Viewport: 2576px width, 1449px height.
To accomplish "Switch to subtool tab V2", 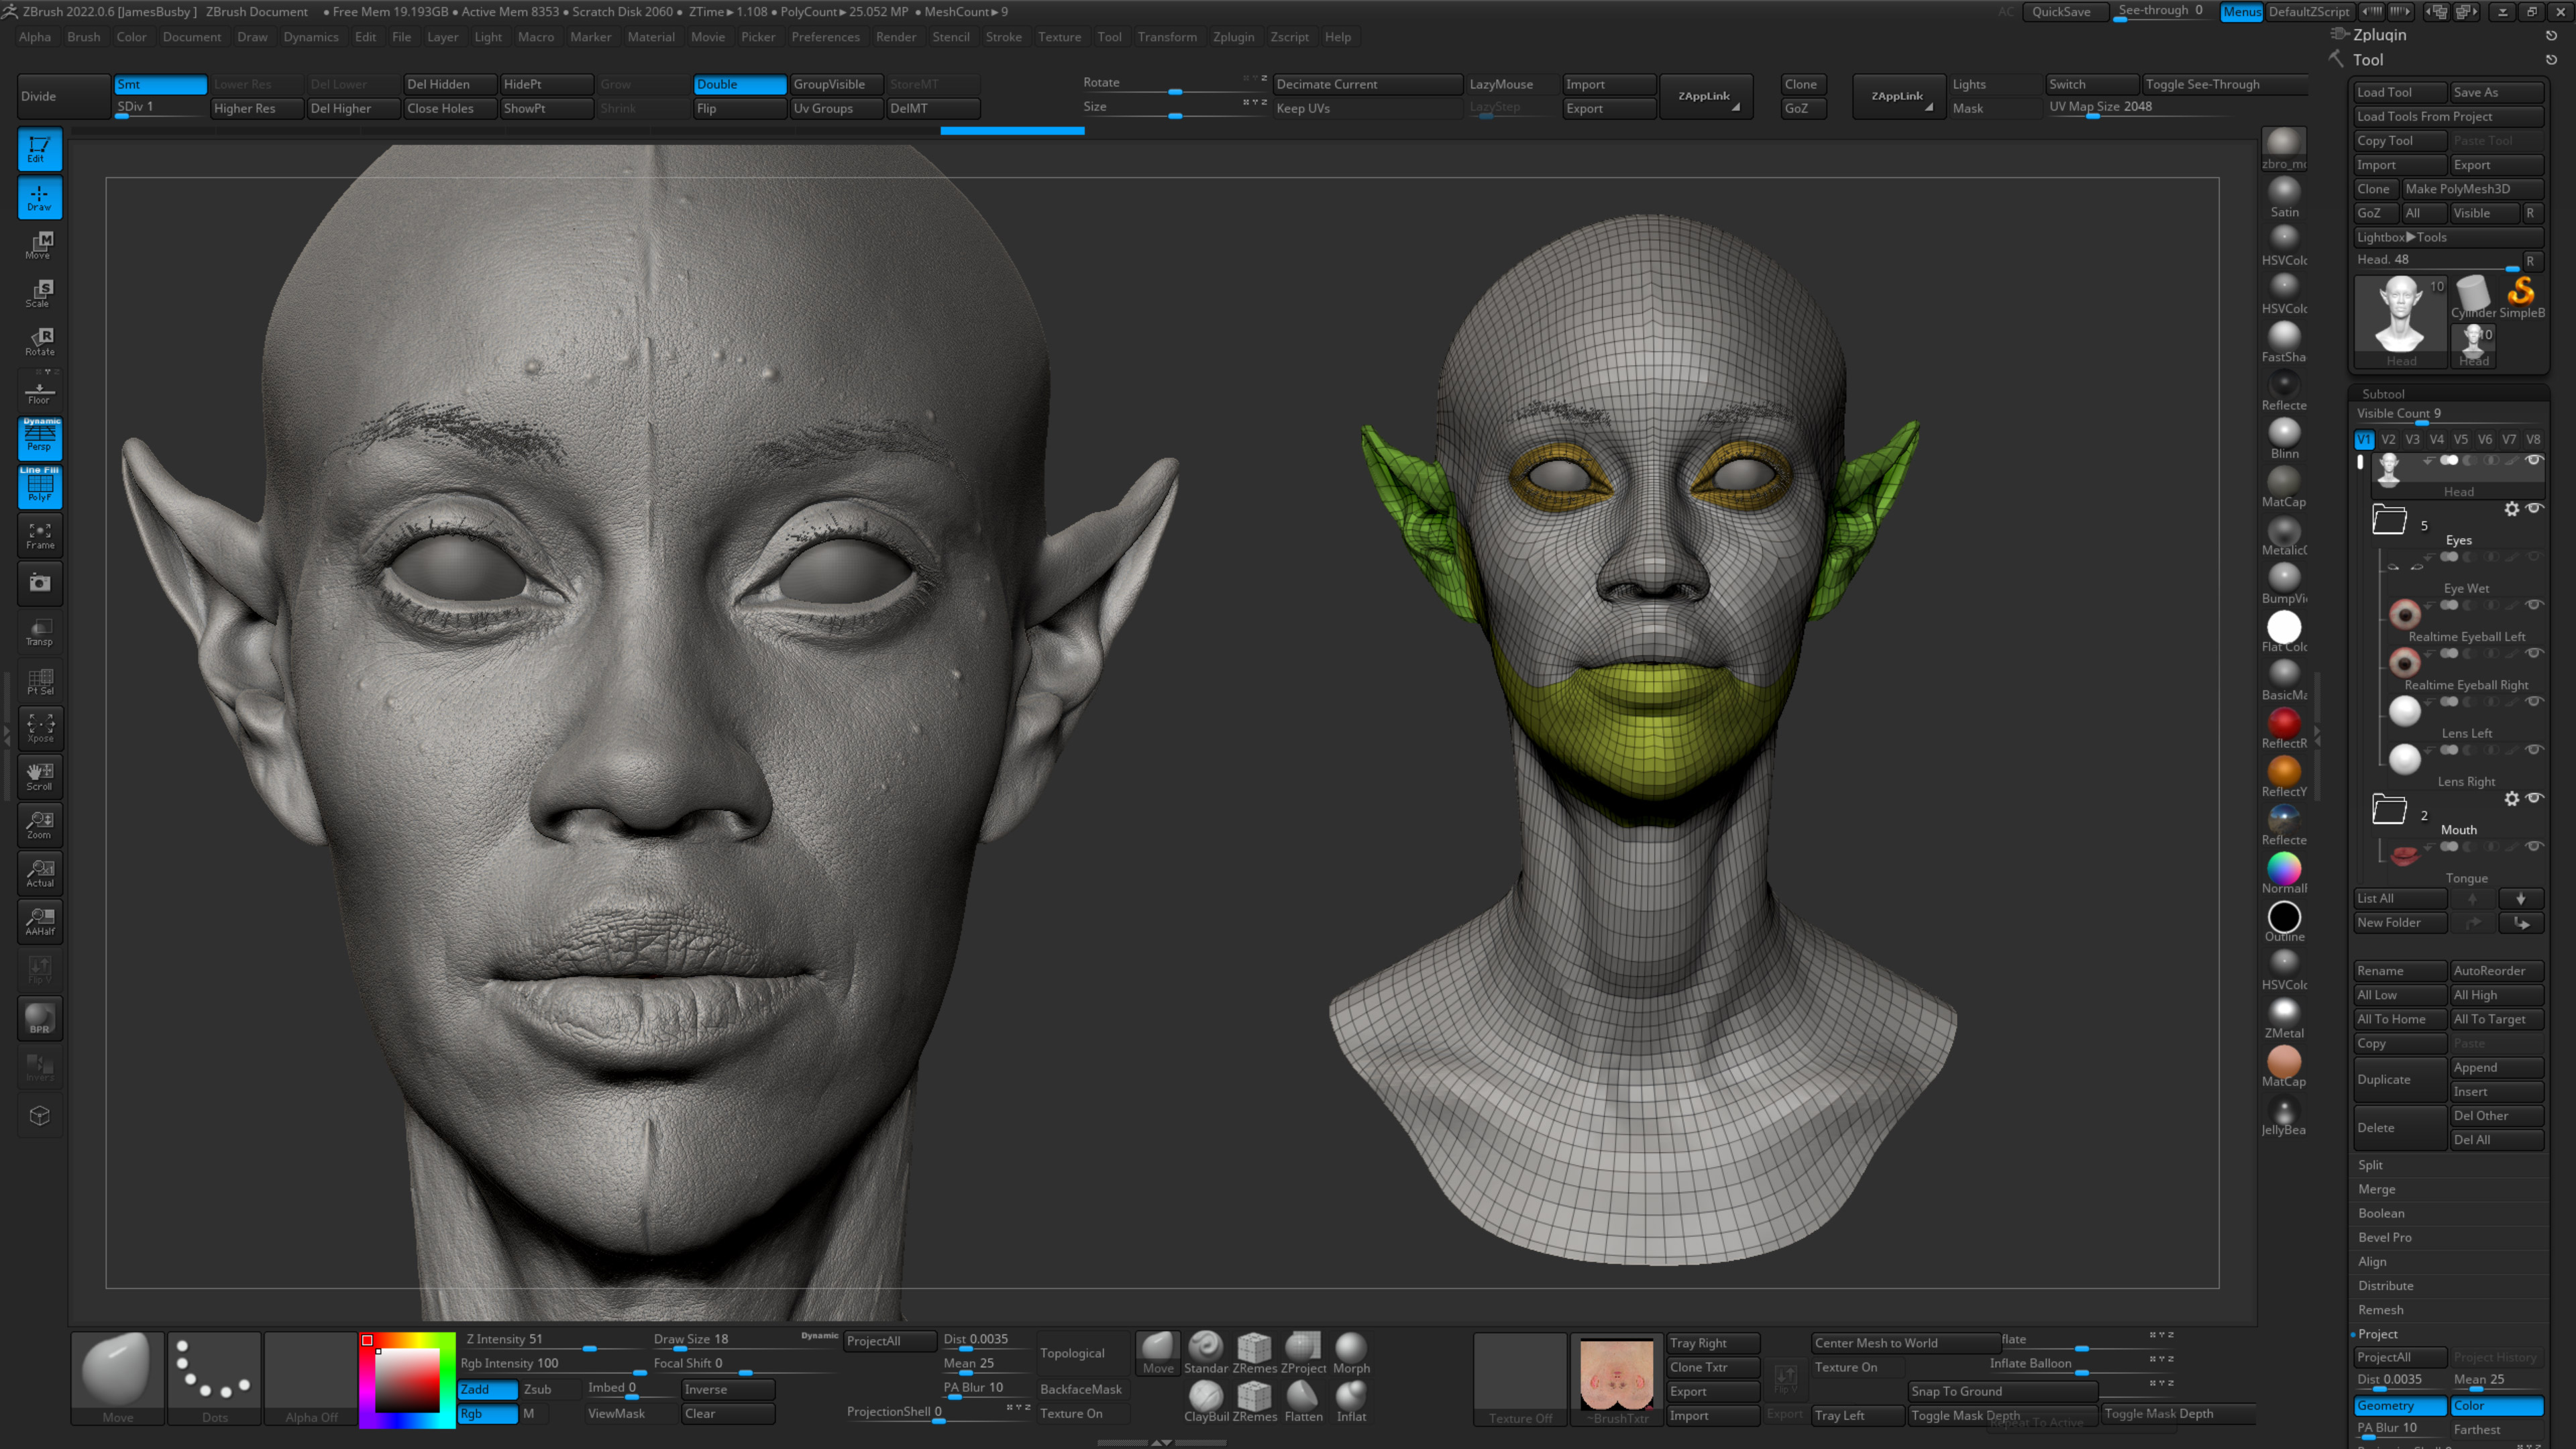I will click(x=2388, y=439).
